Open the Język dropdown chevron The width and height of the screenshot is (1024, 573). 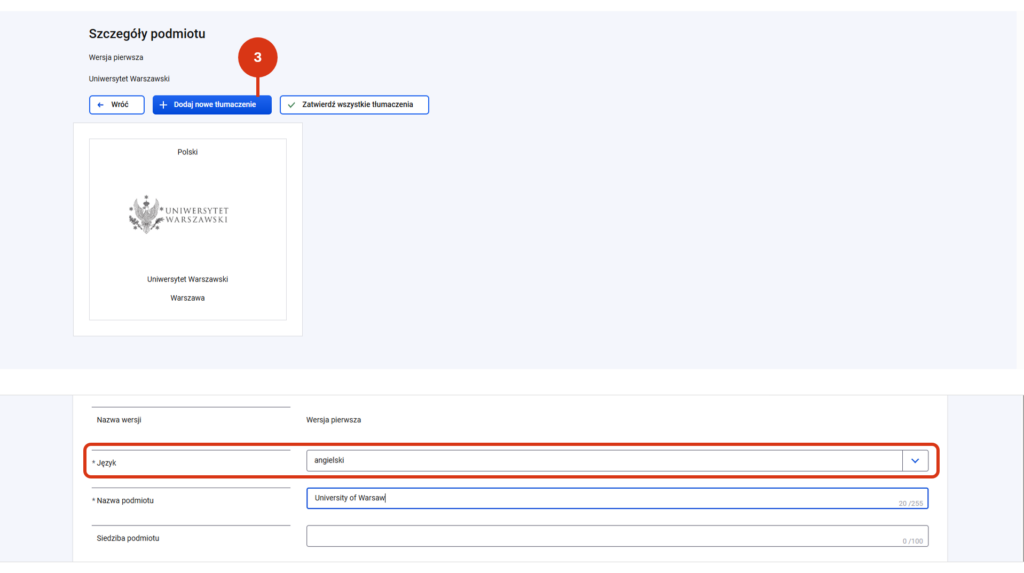click(x=915, y=461)
